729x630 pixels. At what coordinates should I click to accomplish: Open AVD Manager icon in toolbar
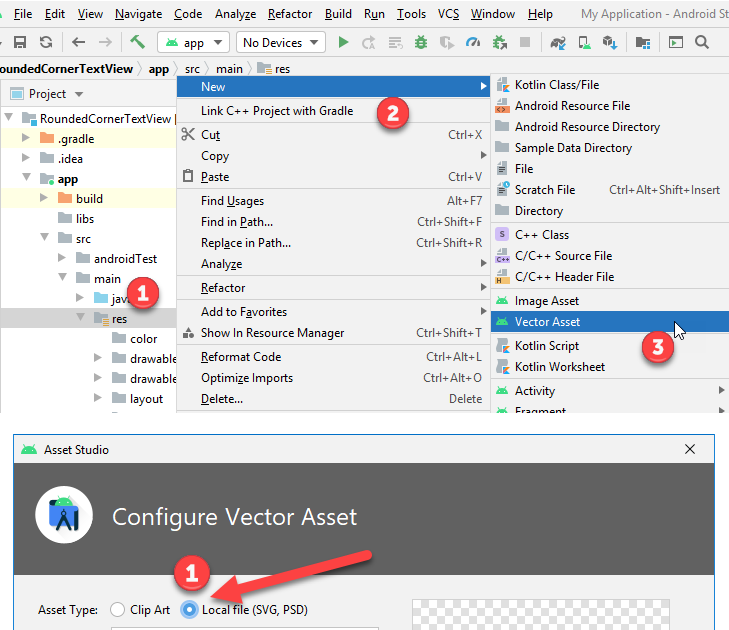click(584, 43)
